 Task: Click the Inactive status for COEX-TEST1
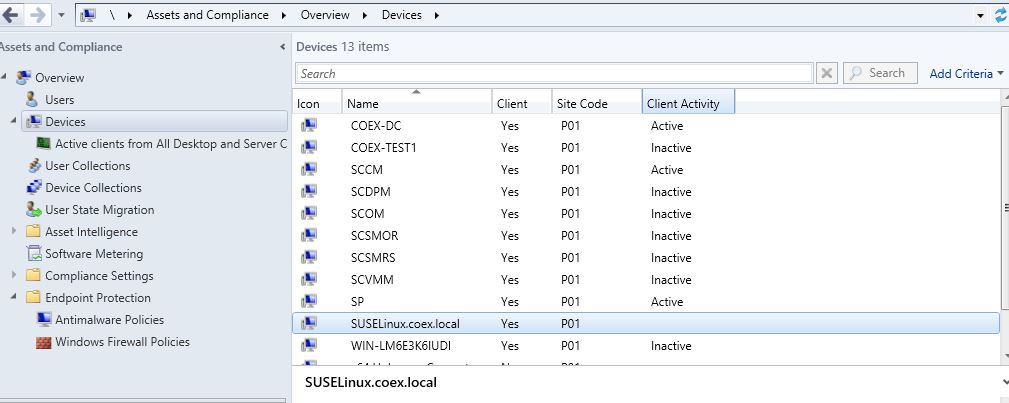point(671,147)
